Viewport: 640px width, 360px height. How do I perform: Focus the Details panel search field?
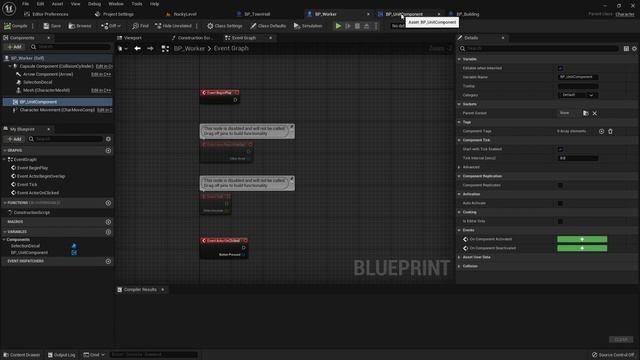(539, 49)
